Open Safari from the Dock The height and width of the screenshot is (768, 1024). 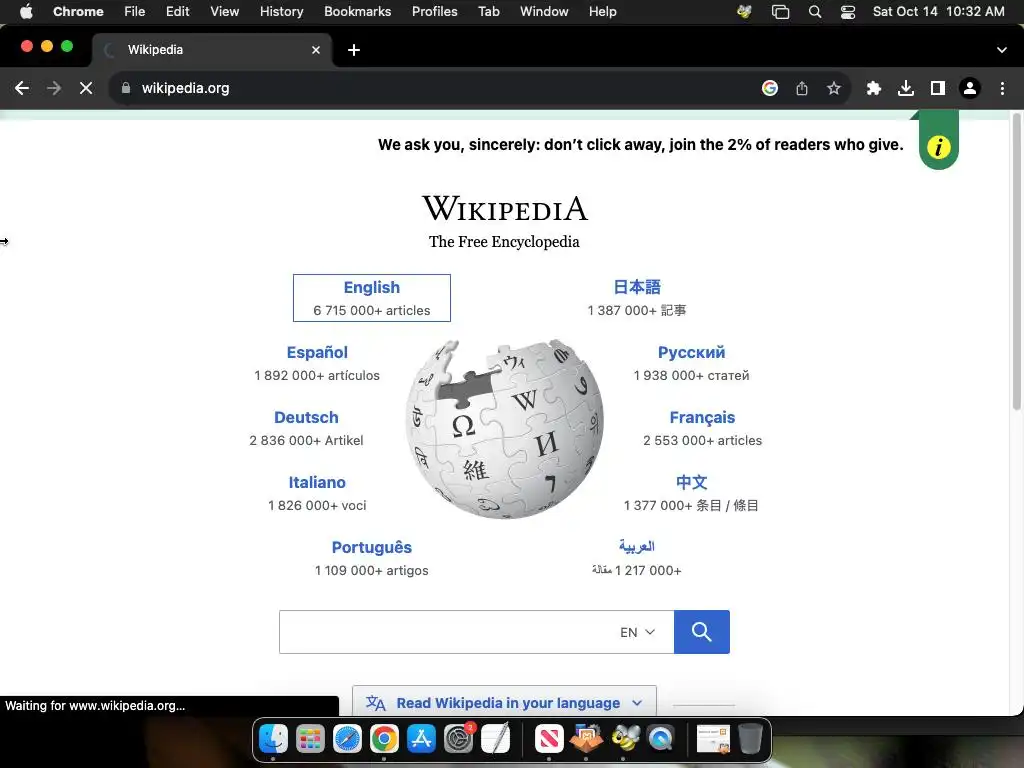tap(347, 739)
